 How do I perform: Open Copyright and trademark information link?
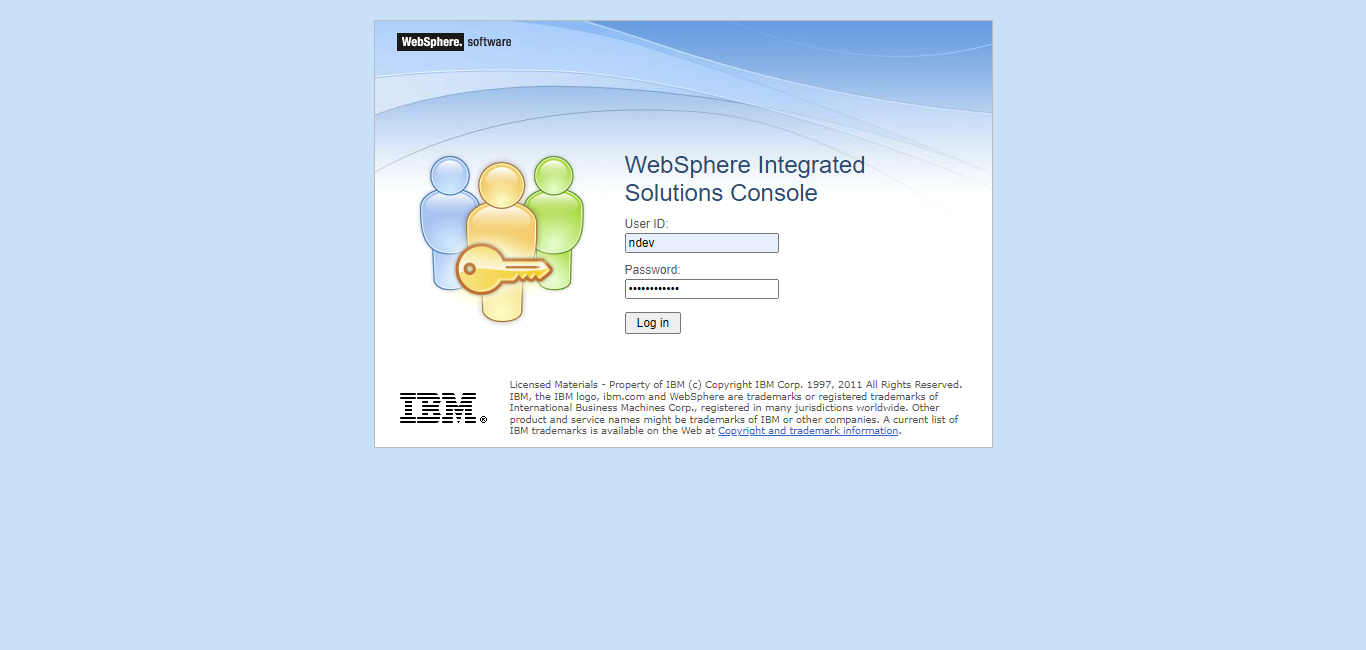point(808,431)
